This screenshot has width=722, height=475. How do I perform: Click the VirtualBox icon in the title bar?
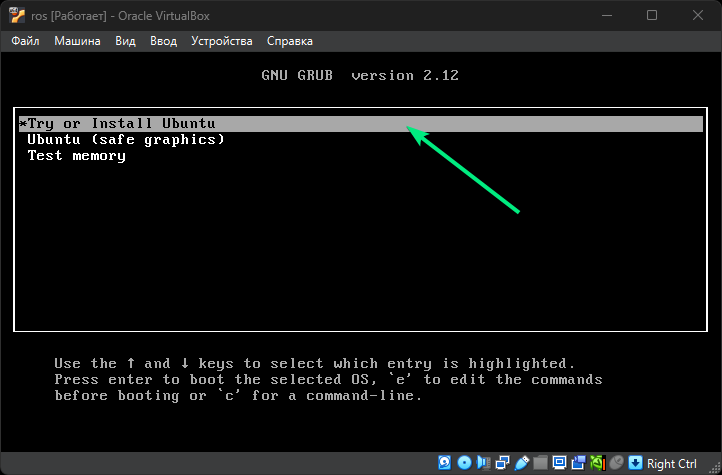tap(17, 16)
